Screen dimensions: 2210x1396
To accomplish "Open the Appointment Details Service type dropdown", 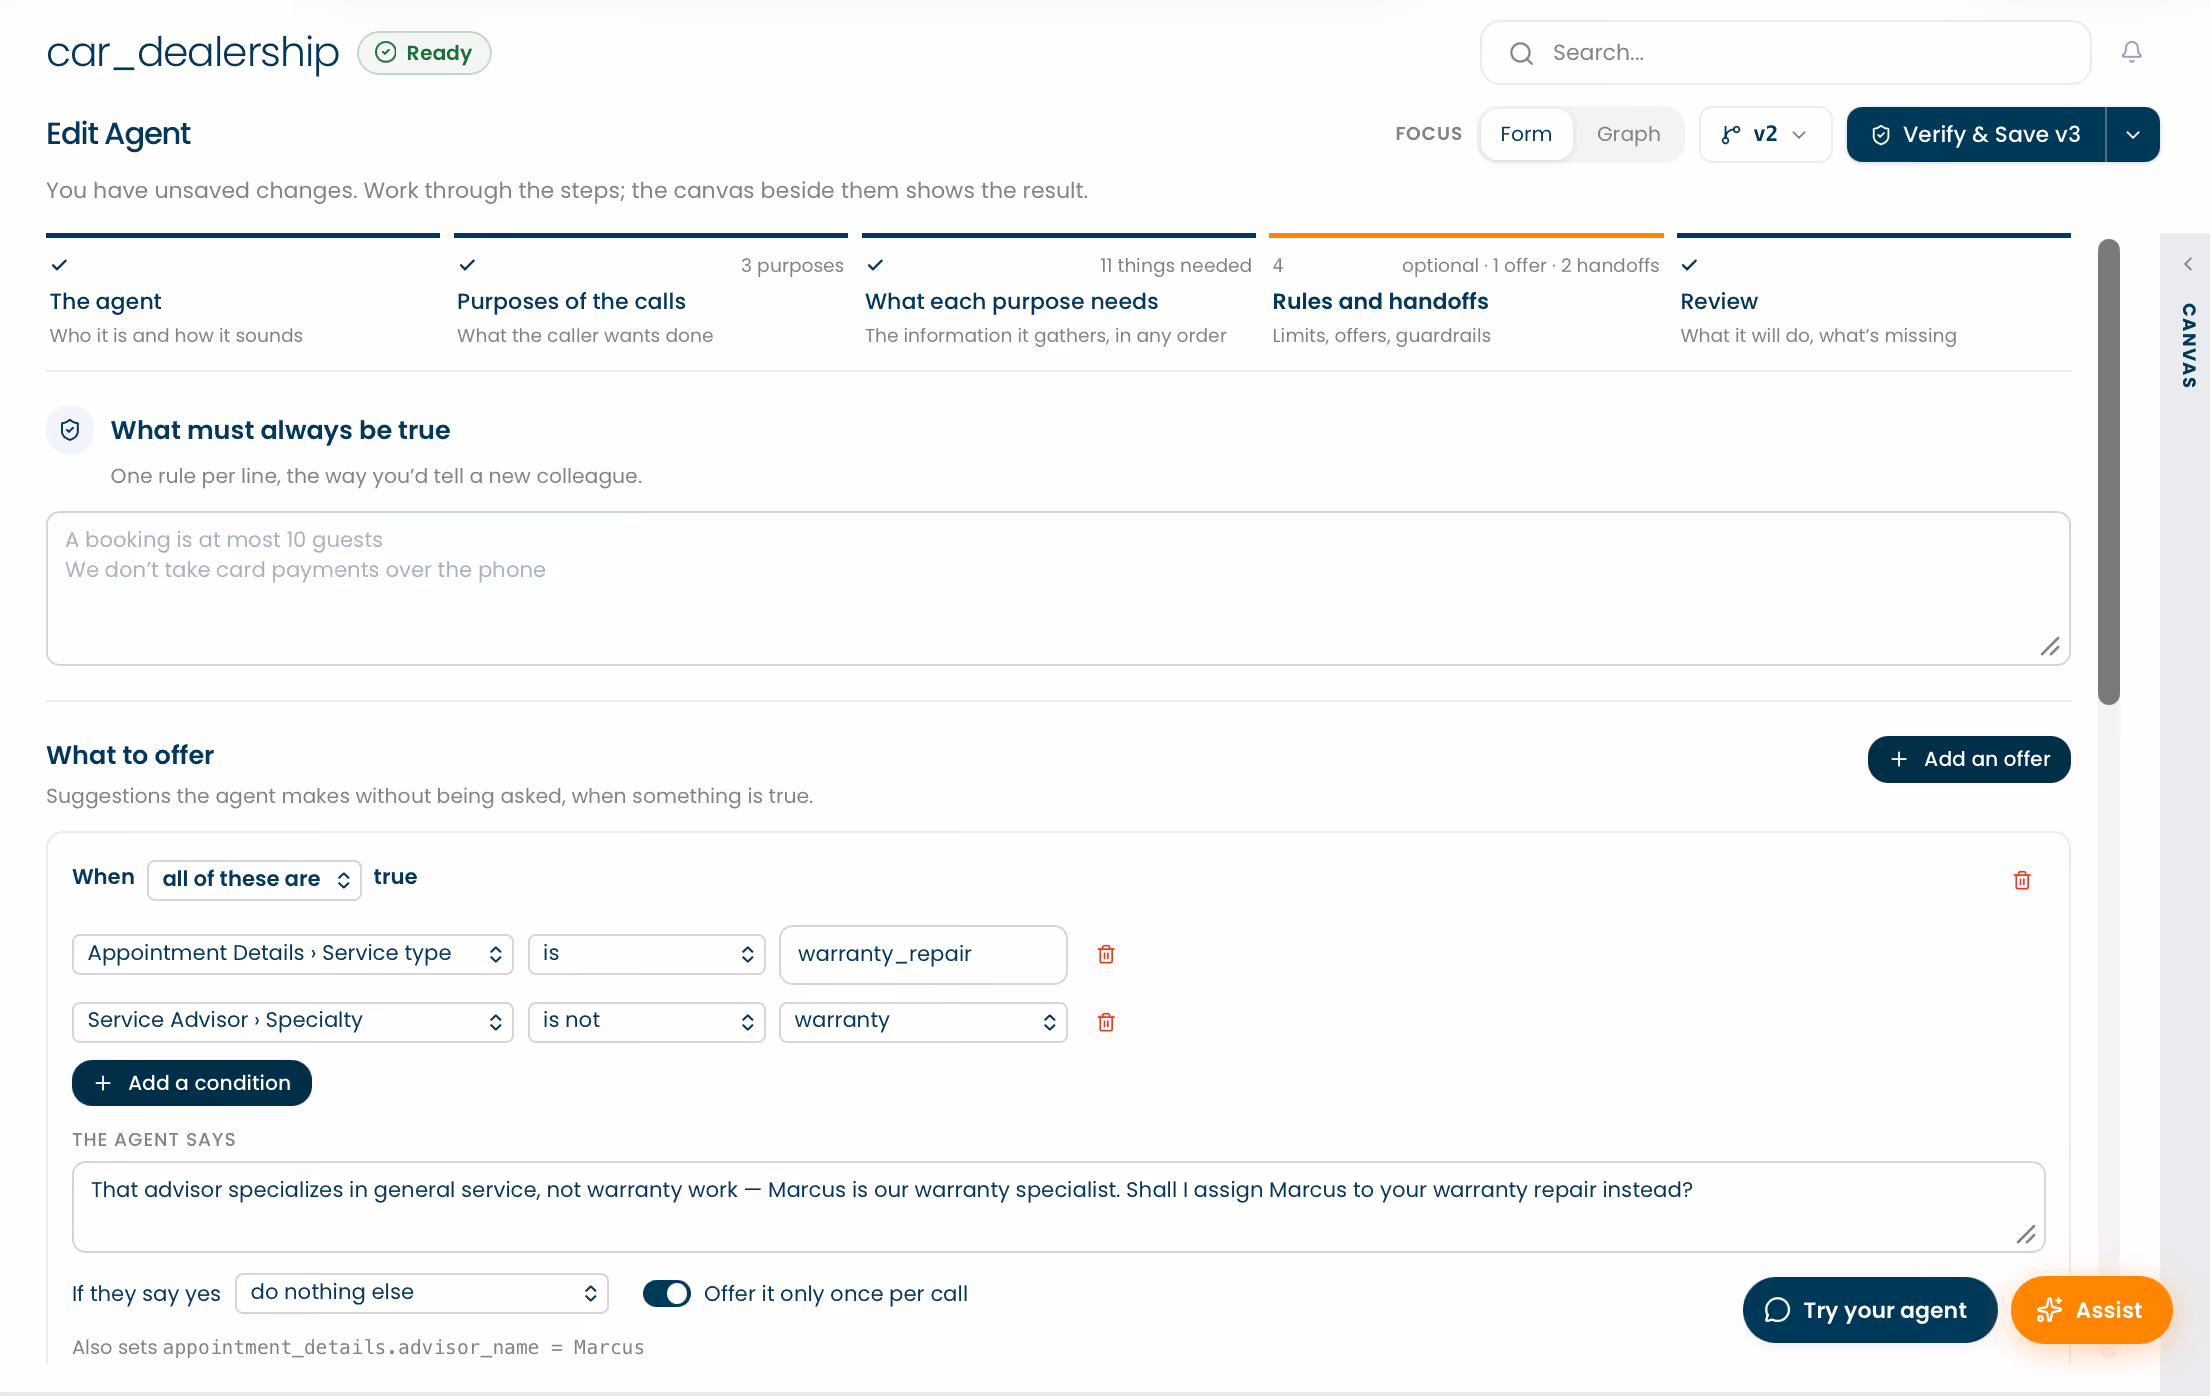I will [x=293, y=954].
